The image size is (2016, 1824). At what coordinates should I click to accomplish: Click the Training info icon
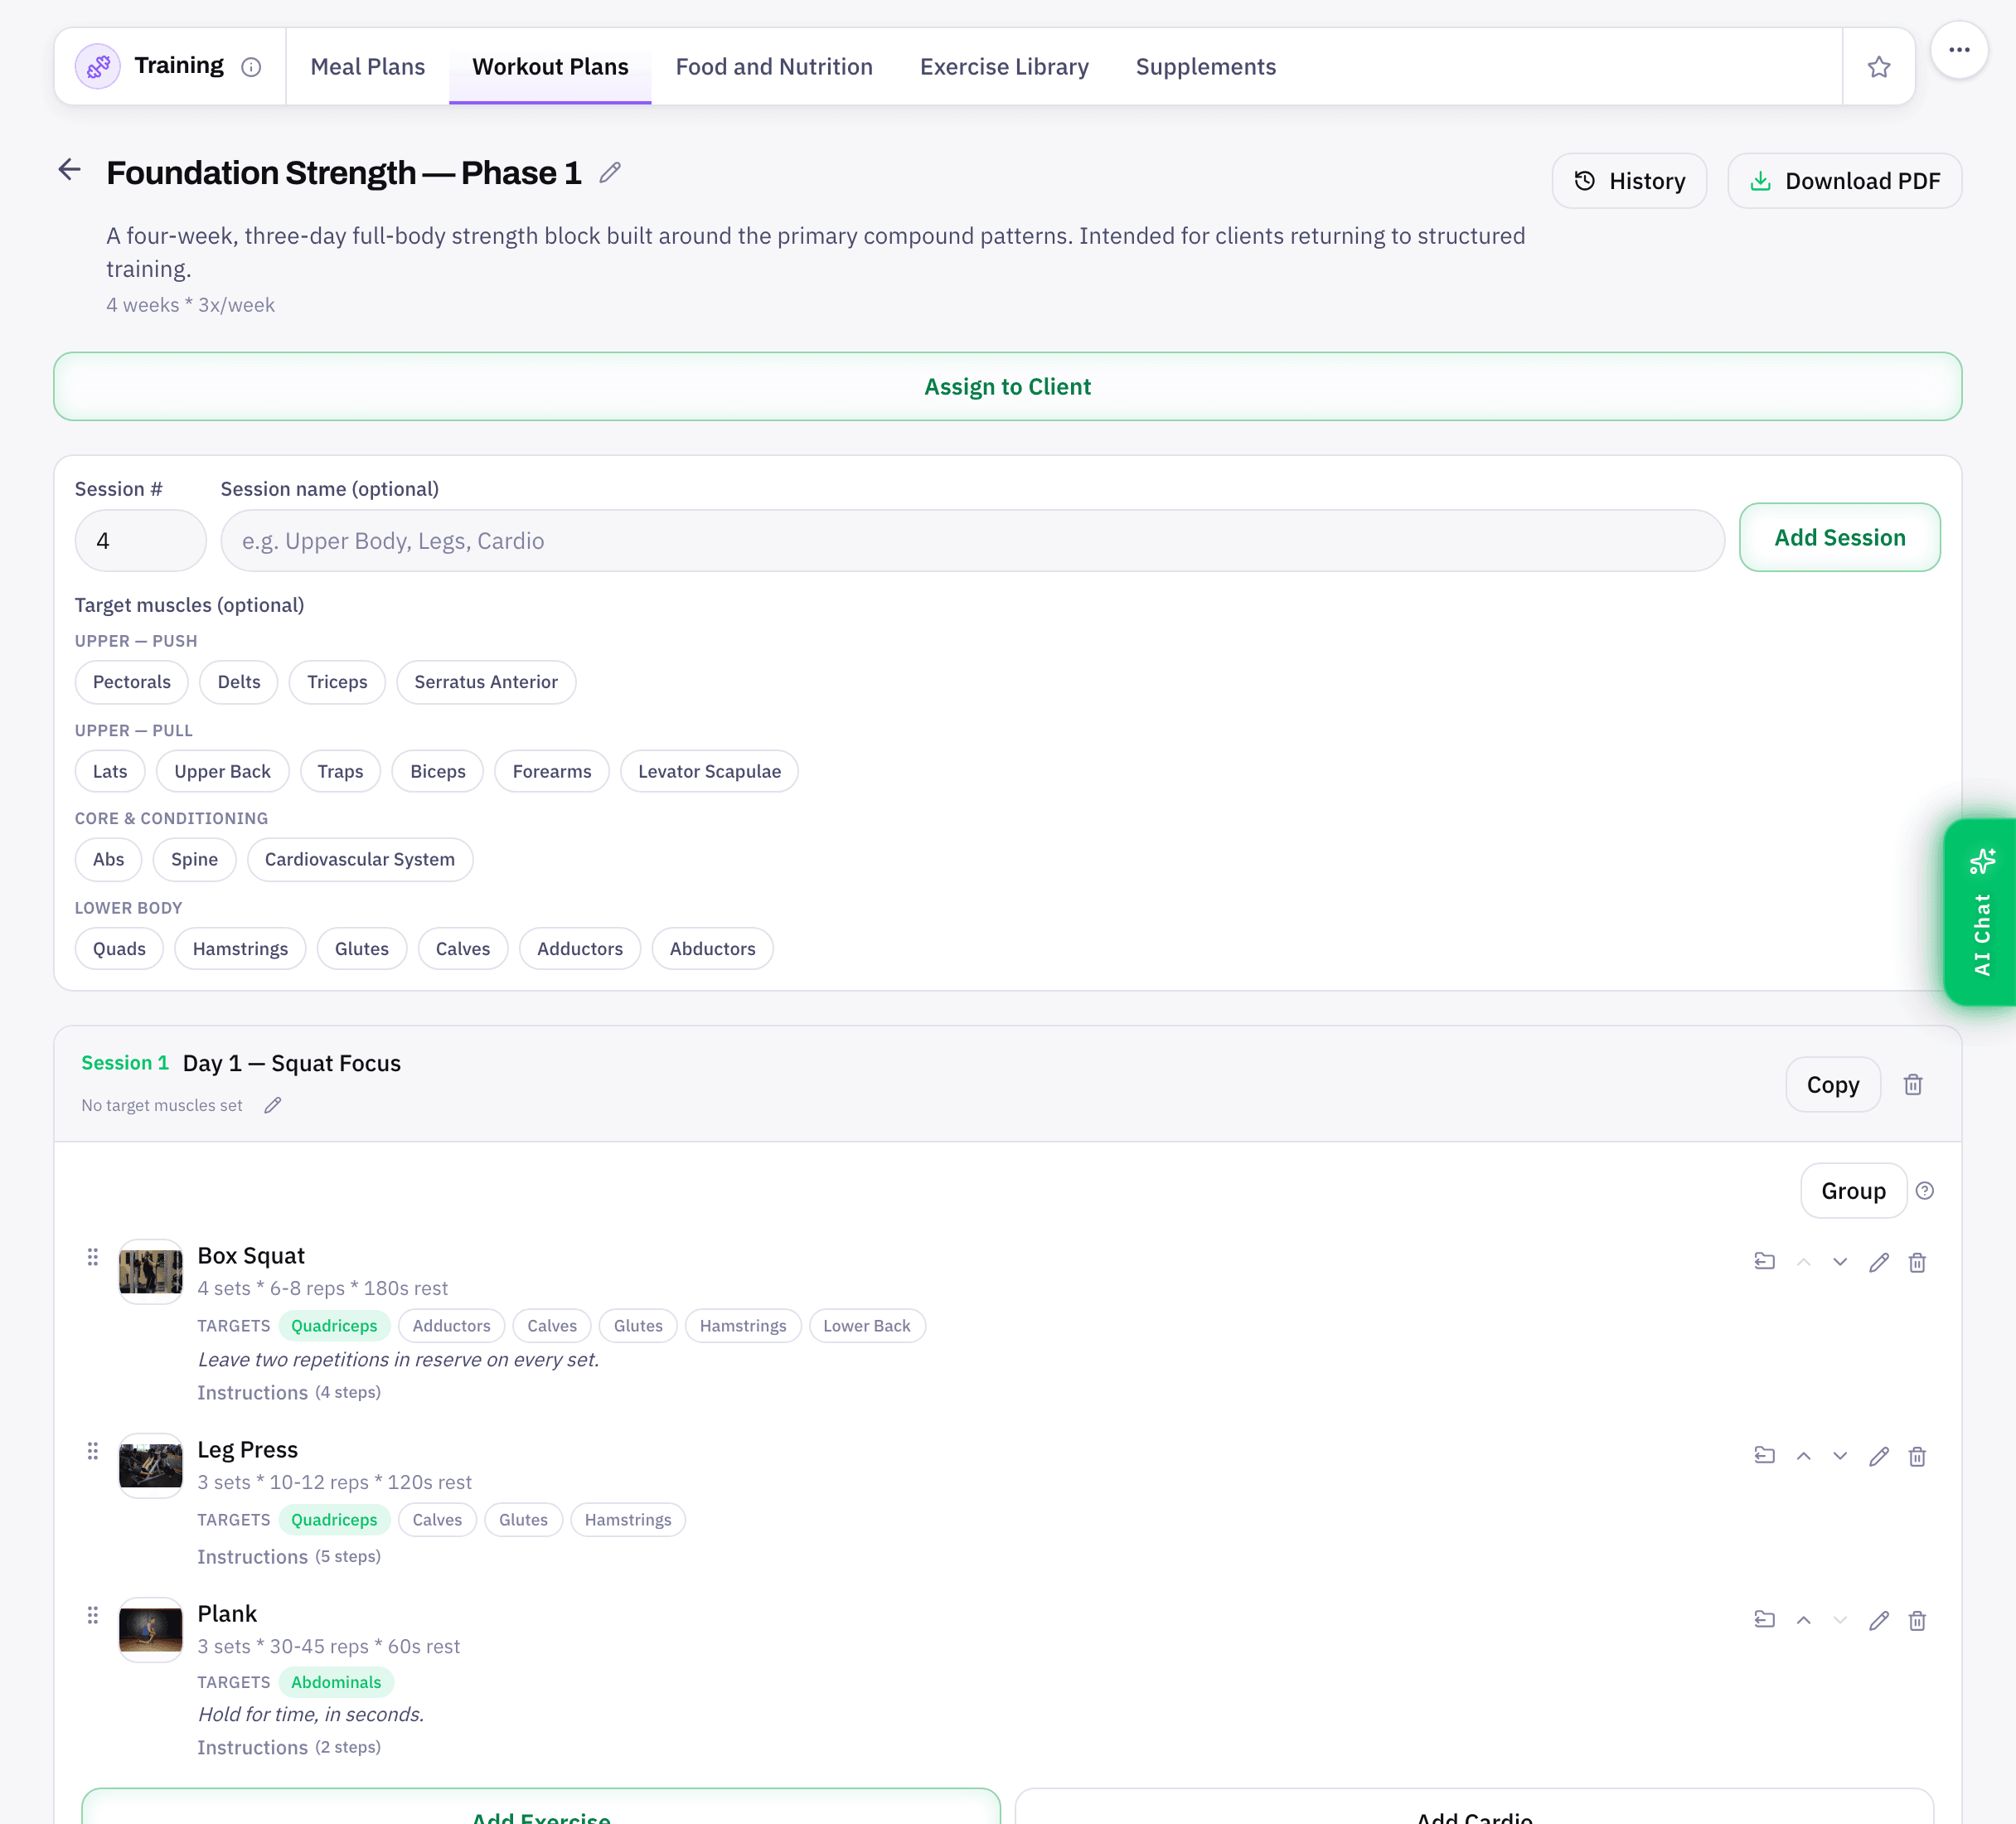click(x=251, y=67)
